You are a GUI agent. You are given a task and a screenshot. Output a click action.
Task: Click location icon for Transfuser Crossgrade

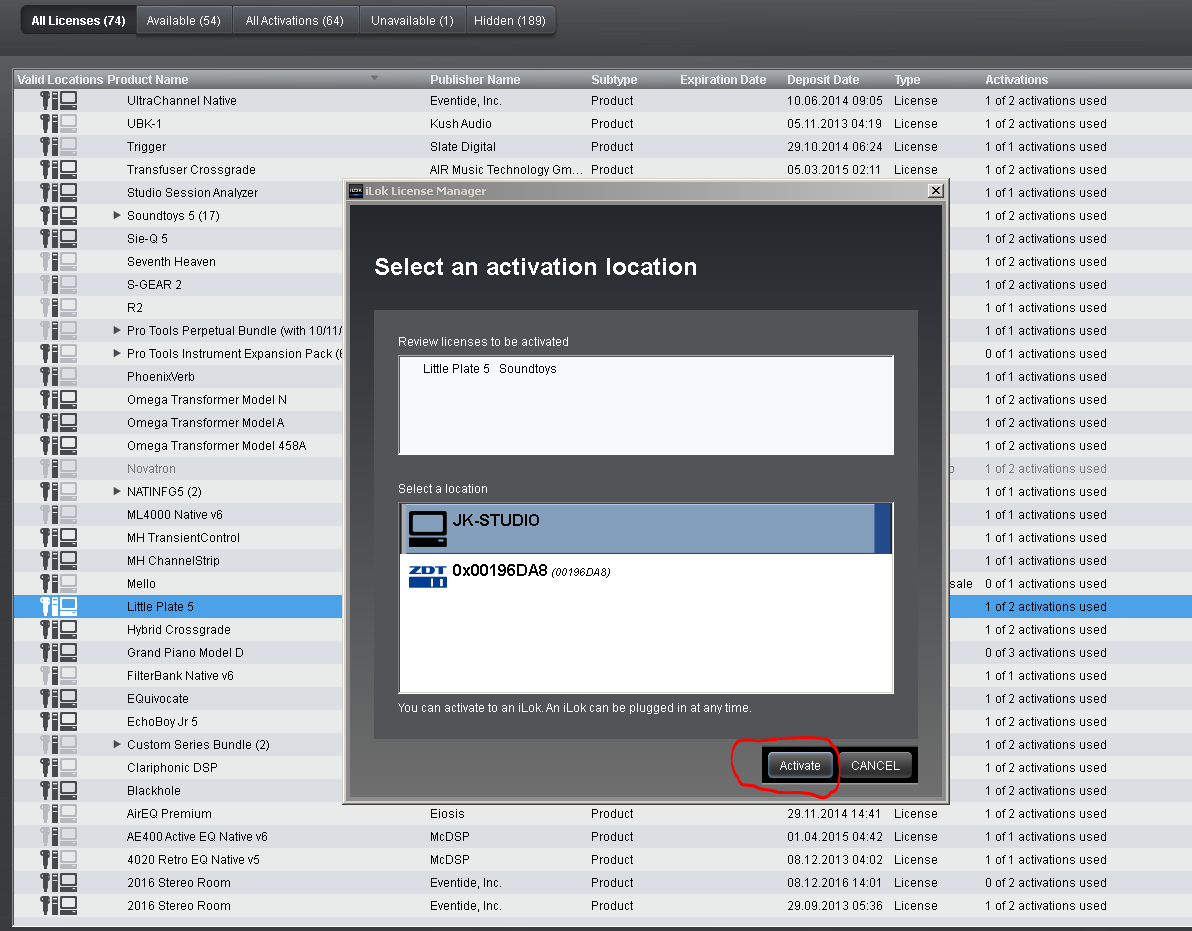pyautogui.click(x=59, y=169)
